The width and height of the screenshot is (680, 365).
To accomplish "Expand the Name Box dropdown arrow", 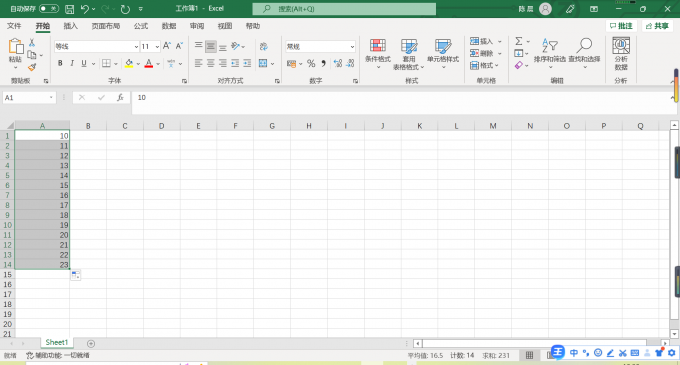I will (51, 98).
